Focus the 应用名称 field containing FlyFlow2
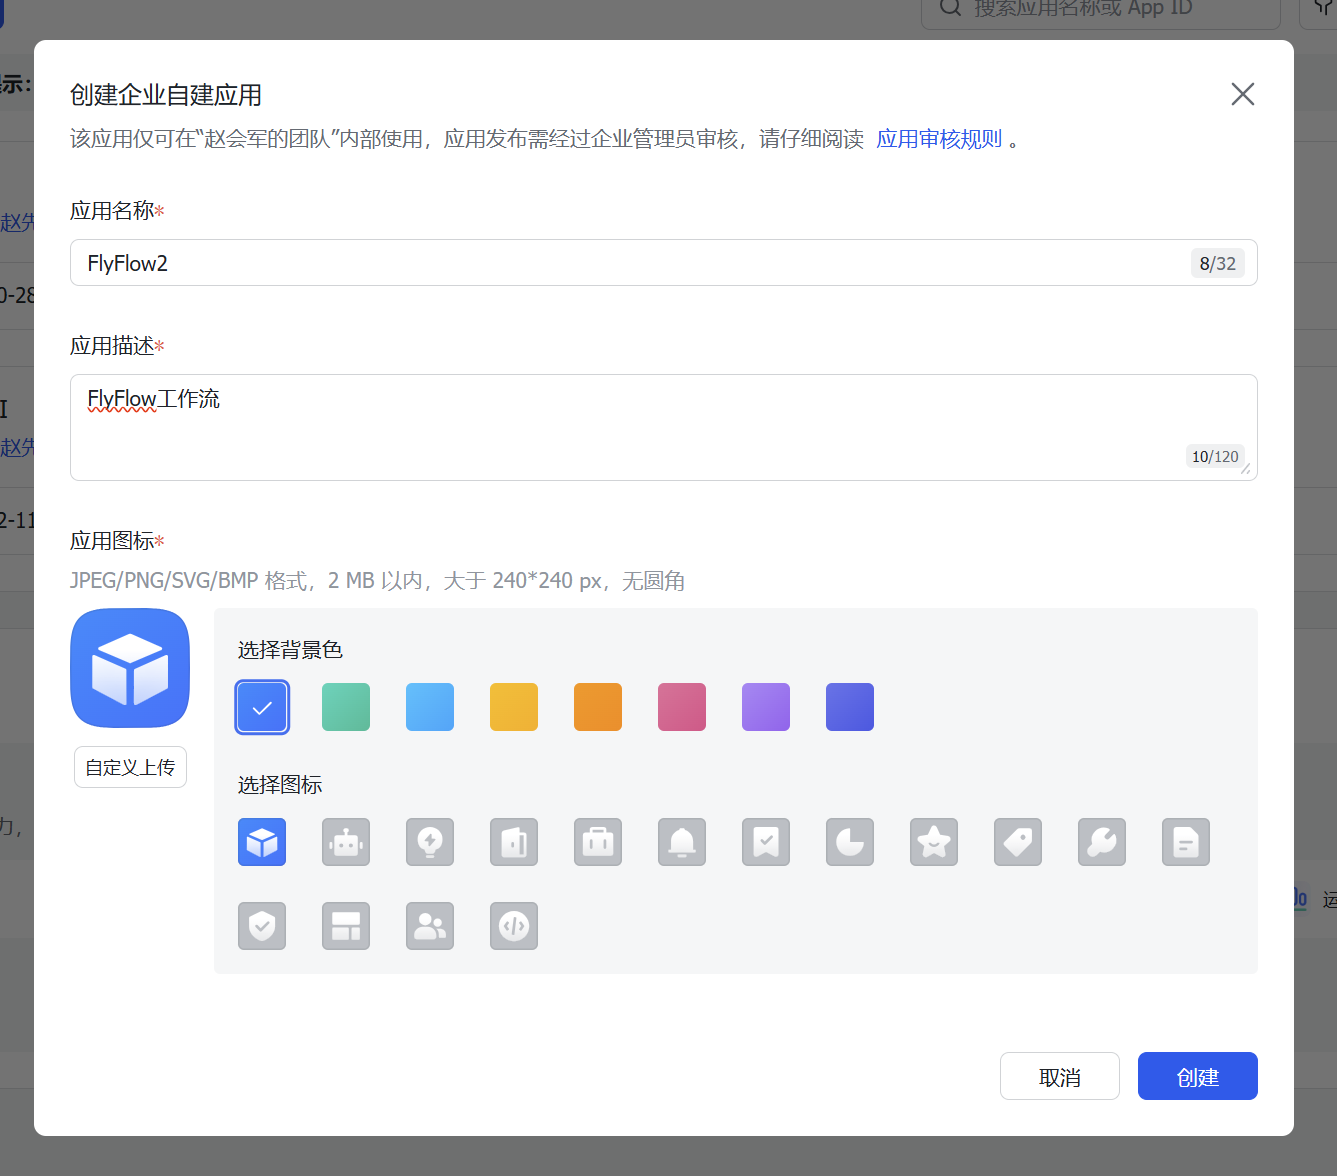The width and height of the screenshot is (1337, 1176). click(x=664, y=263)
